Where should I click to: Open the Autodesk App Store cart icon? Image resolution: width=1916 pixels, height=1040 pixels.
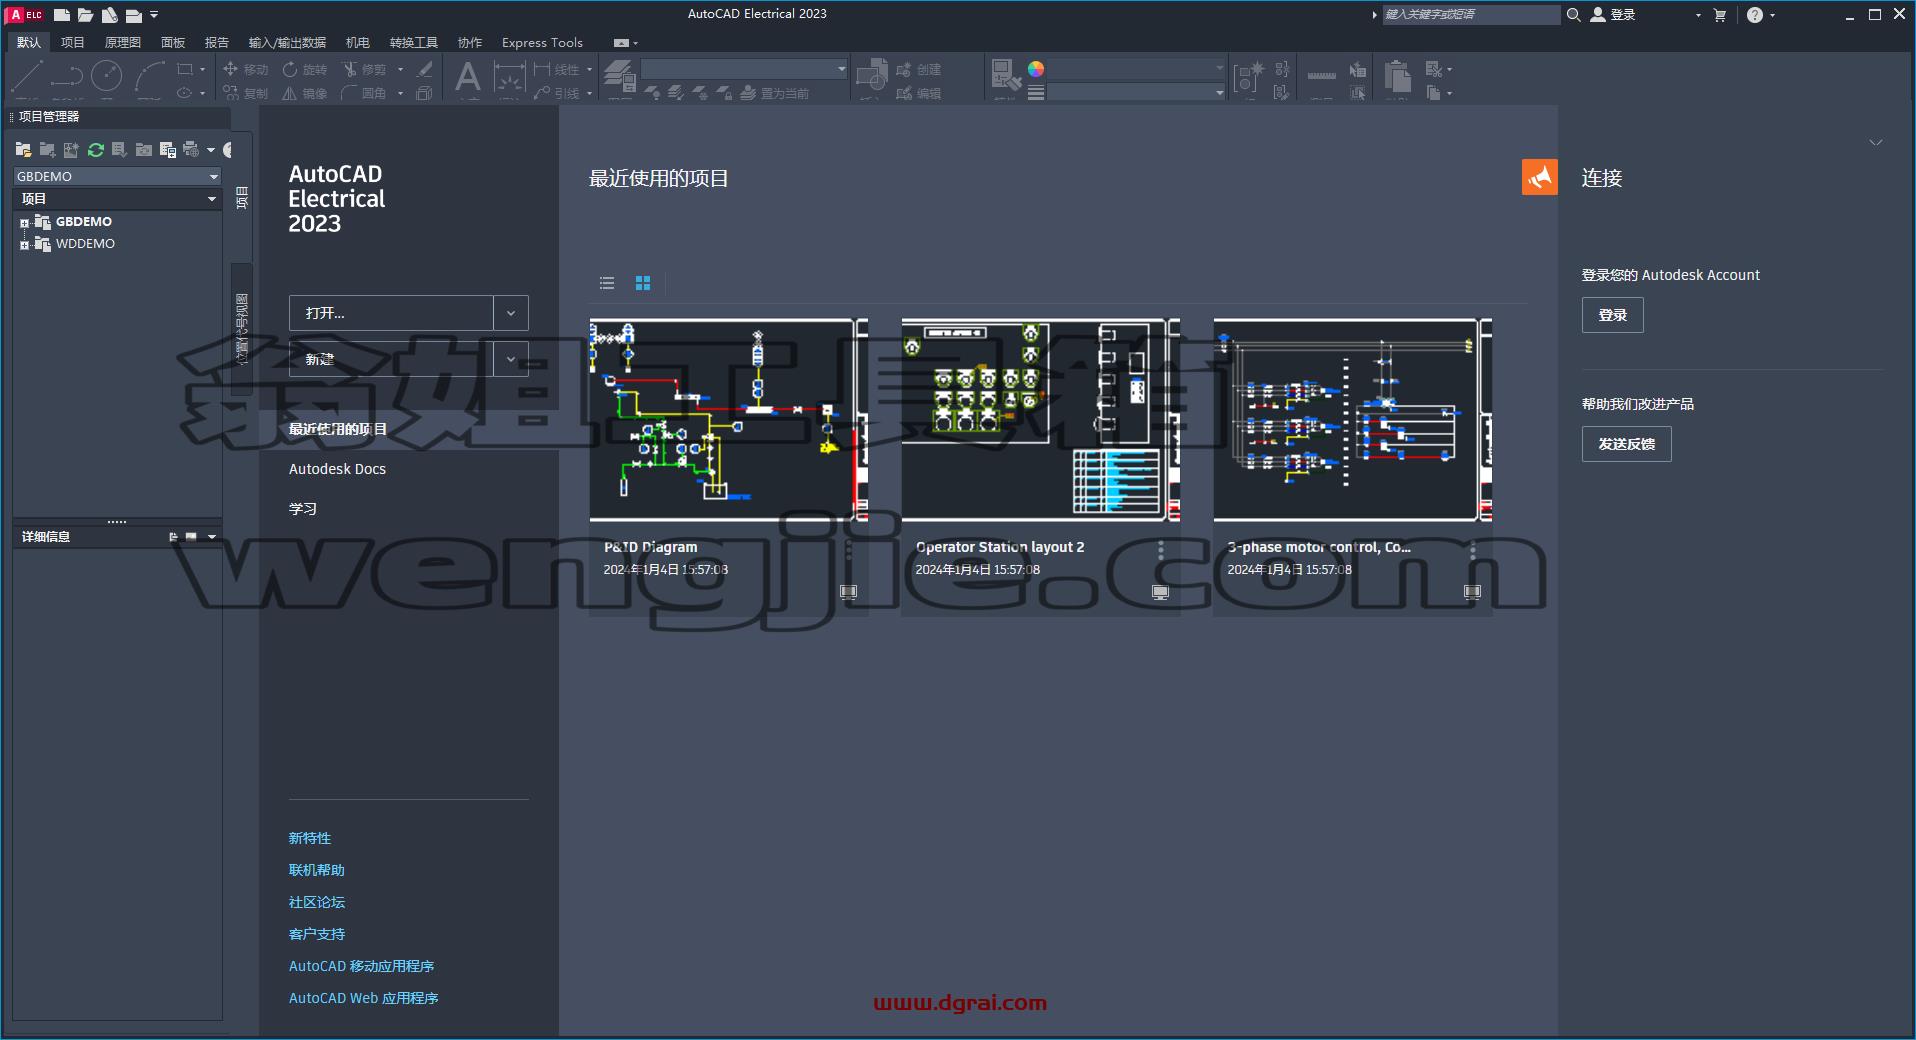coord(1720,15)
